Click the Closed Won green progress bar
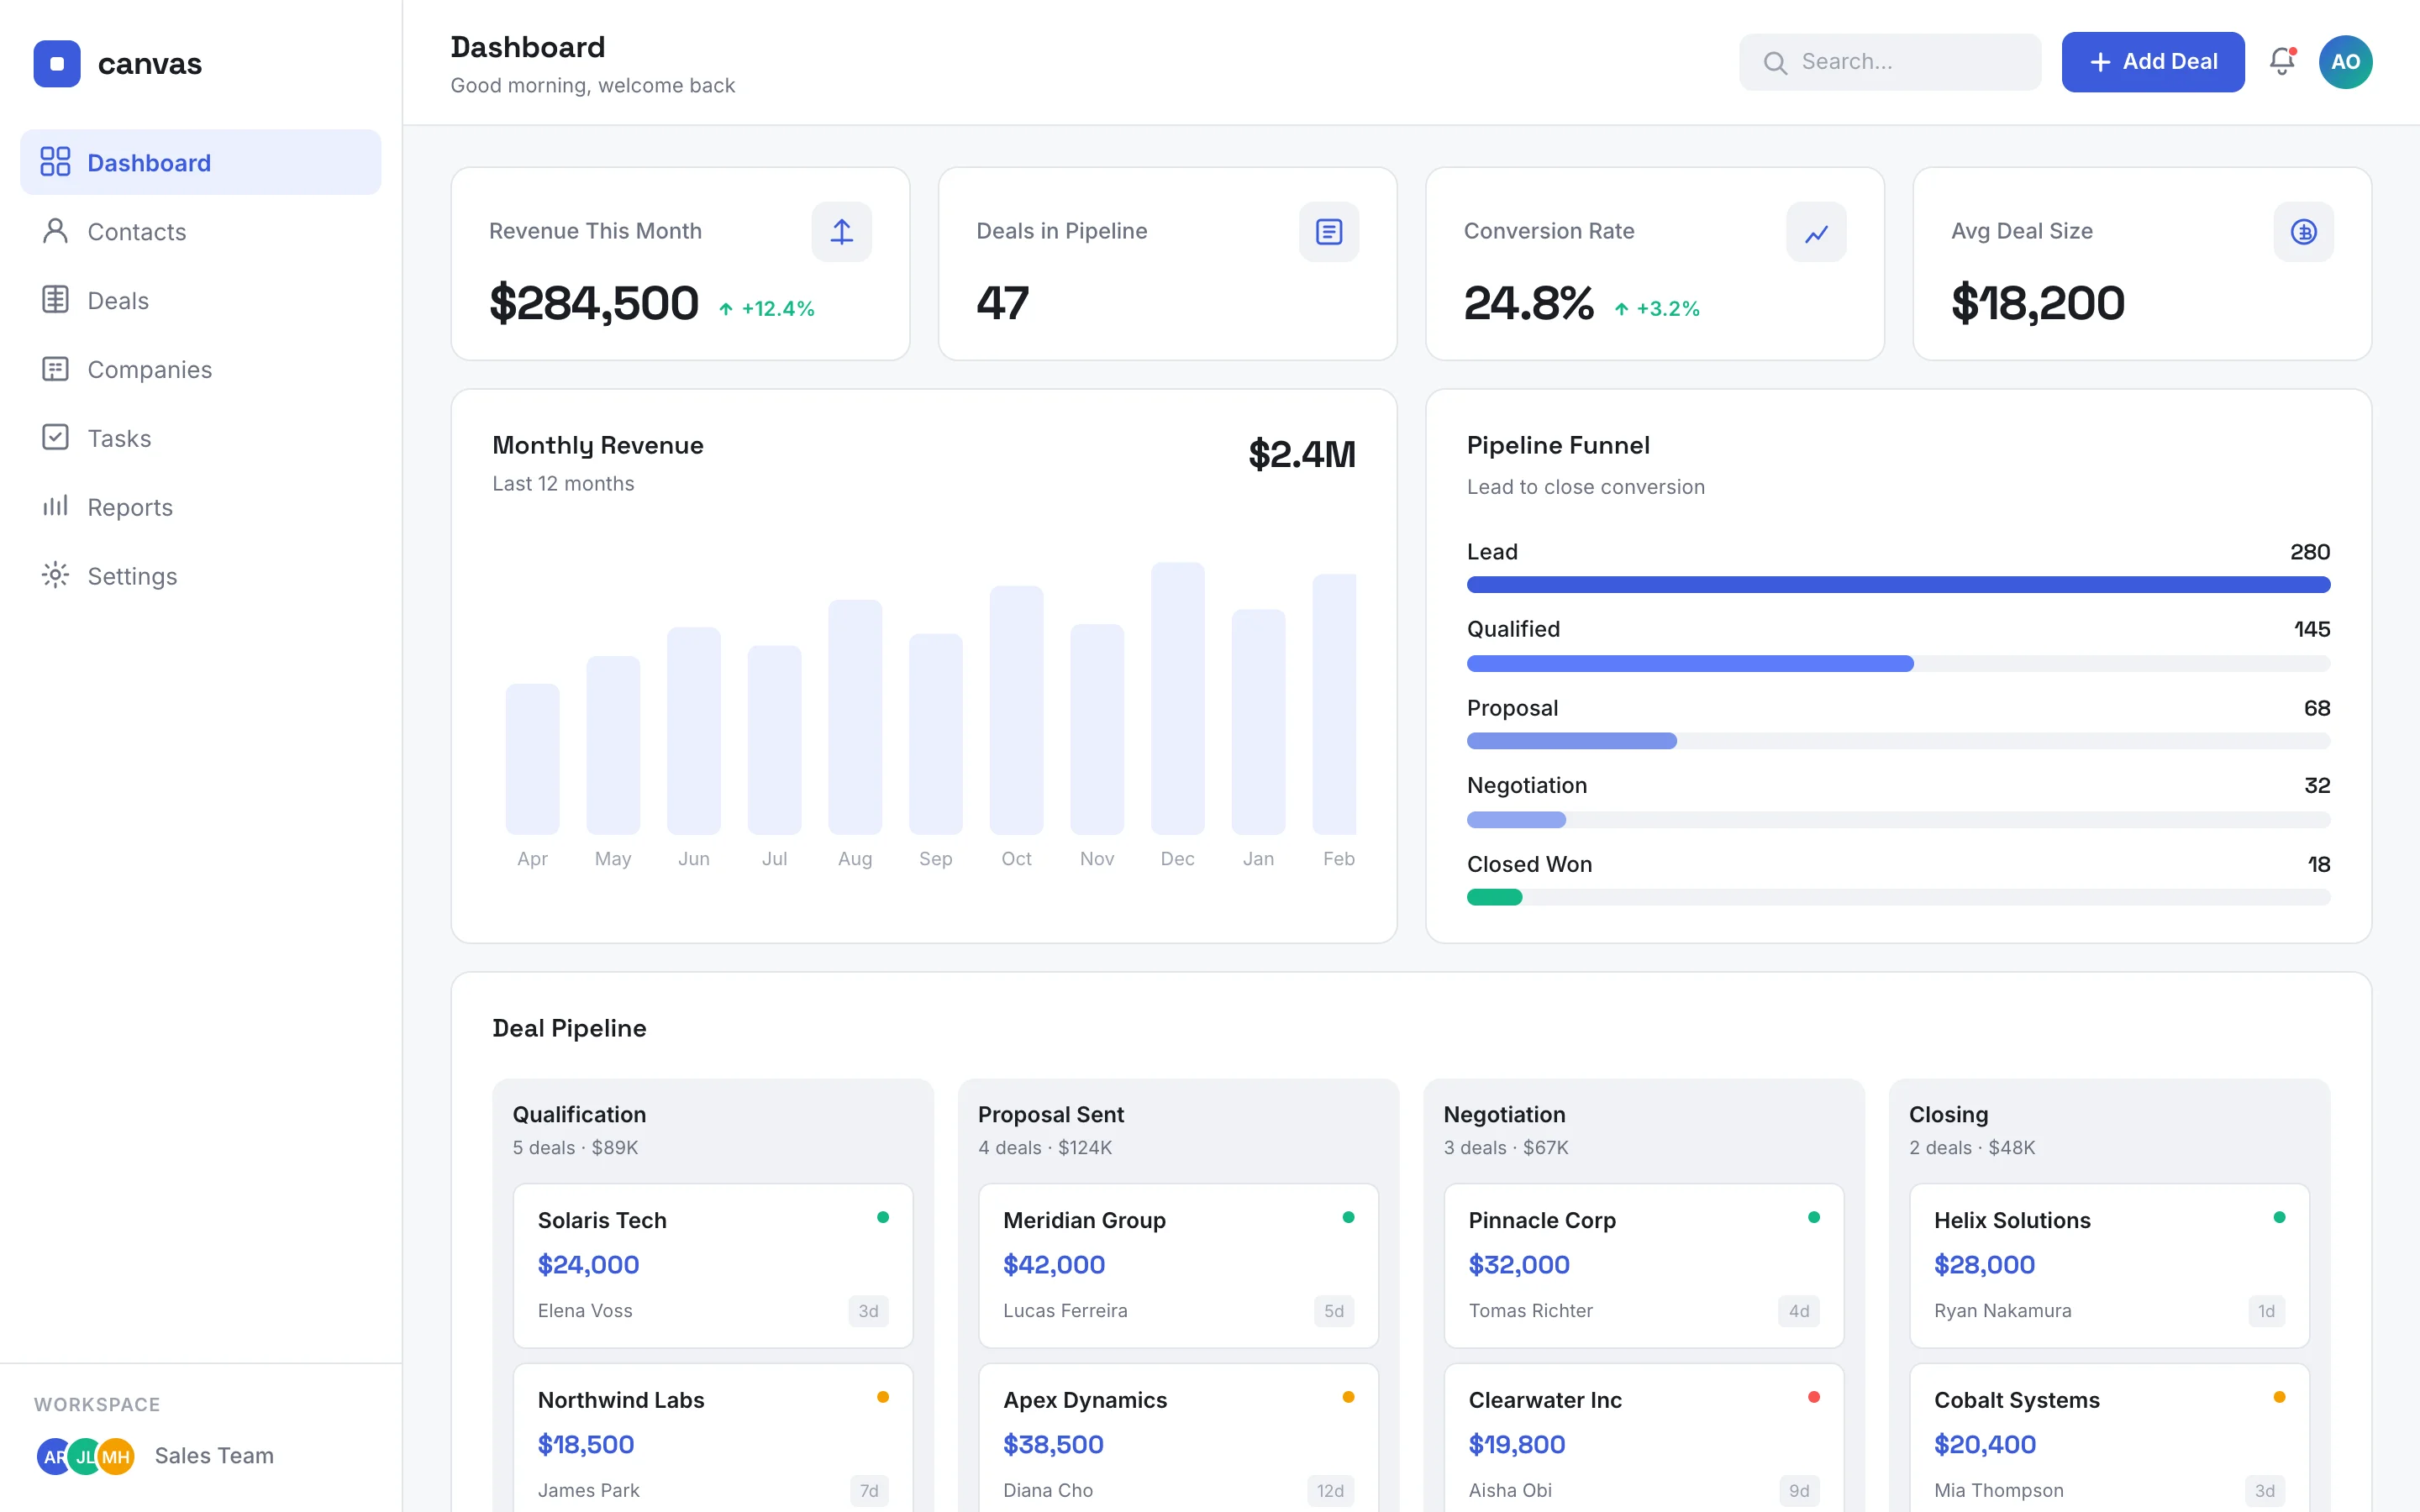Viewport: 2420px width, 1512px height. pyautogui.click(x=1494, y=897)
